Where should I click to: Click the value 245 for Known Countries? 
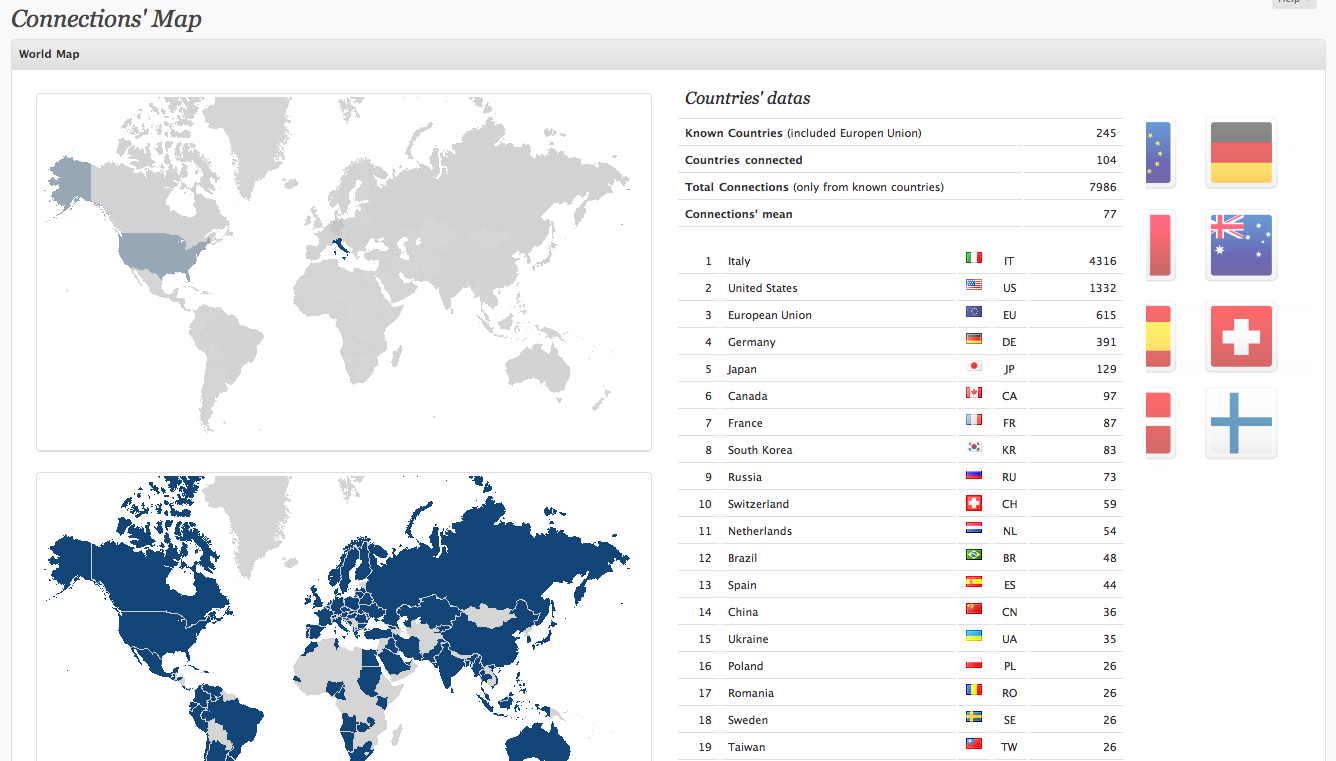[x=1106, y=133]
